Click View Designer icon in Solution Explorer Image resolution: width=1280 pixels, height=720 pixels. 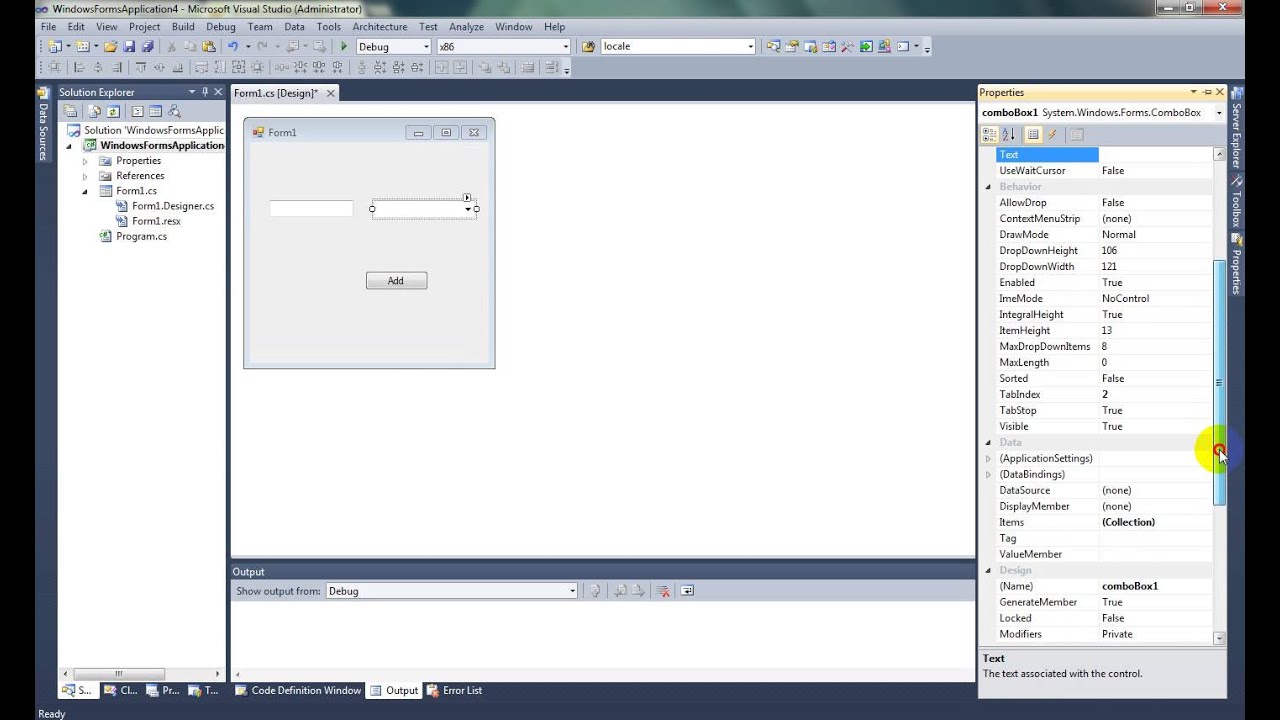(155, 111)
